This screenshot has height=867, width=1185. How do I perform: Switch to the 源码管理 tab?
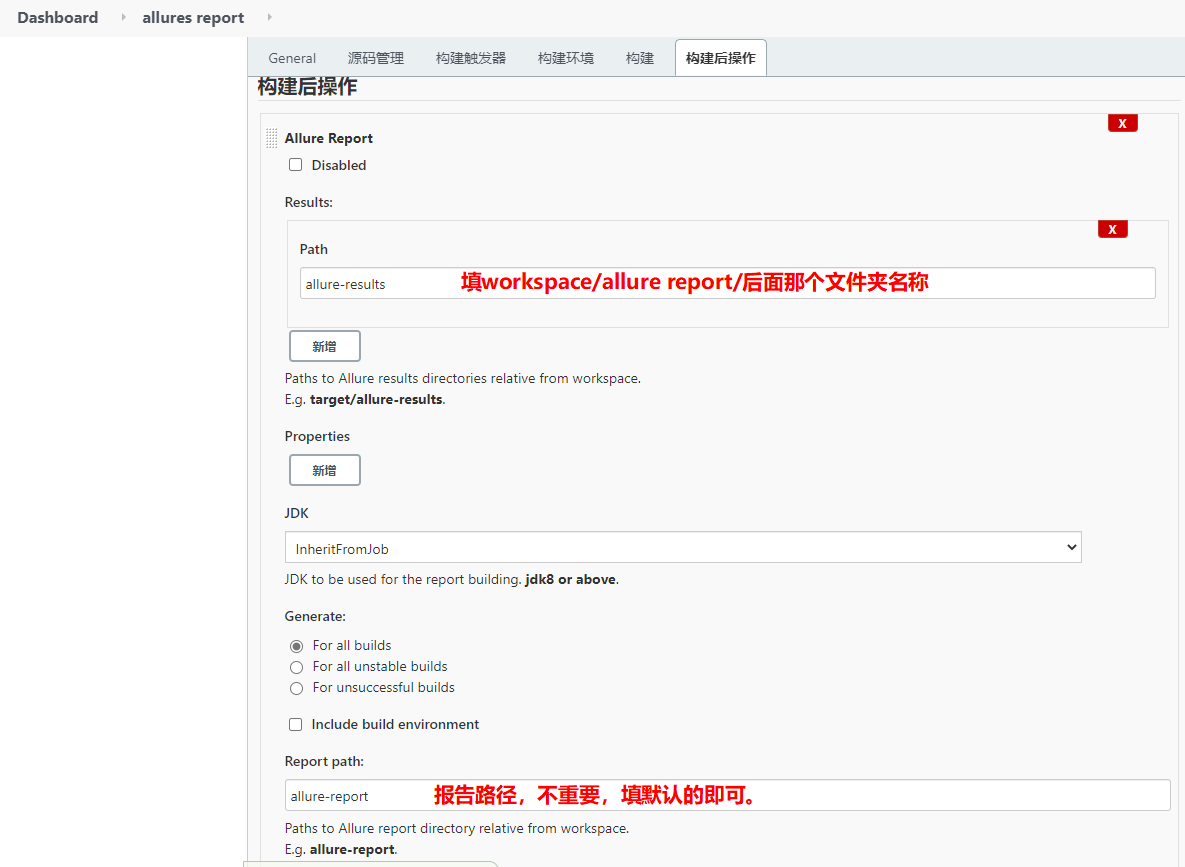[x=376, y=57]
